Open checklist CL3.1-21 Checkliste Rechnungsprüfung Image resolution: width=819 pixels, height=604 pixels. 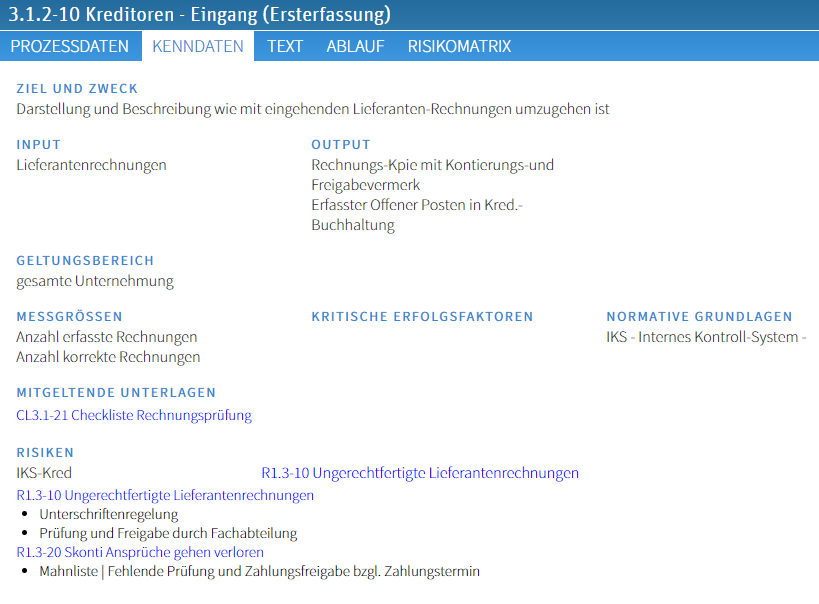click(x=133, y=415)
